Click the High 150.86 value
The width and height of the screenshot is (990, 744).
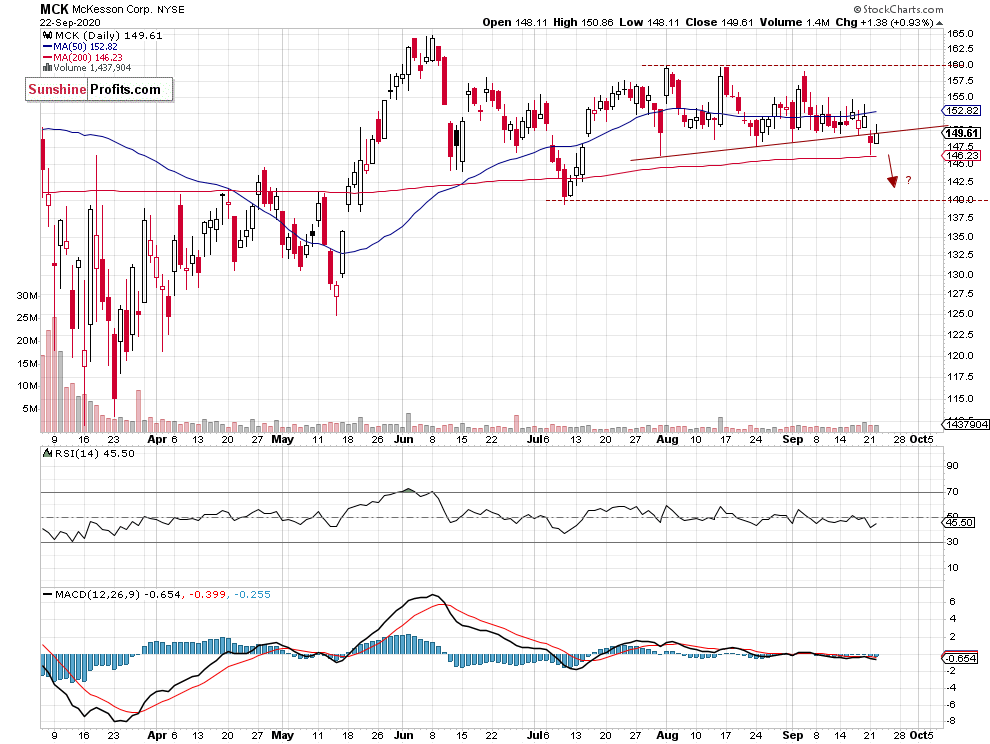click(x=583, y=22)
